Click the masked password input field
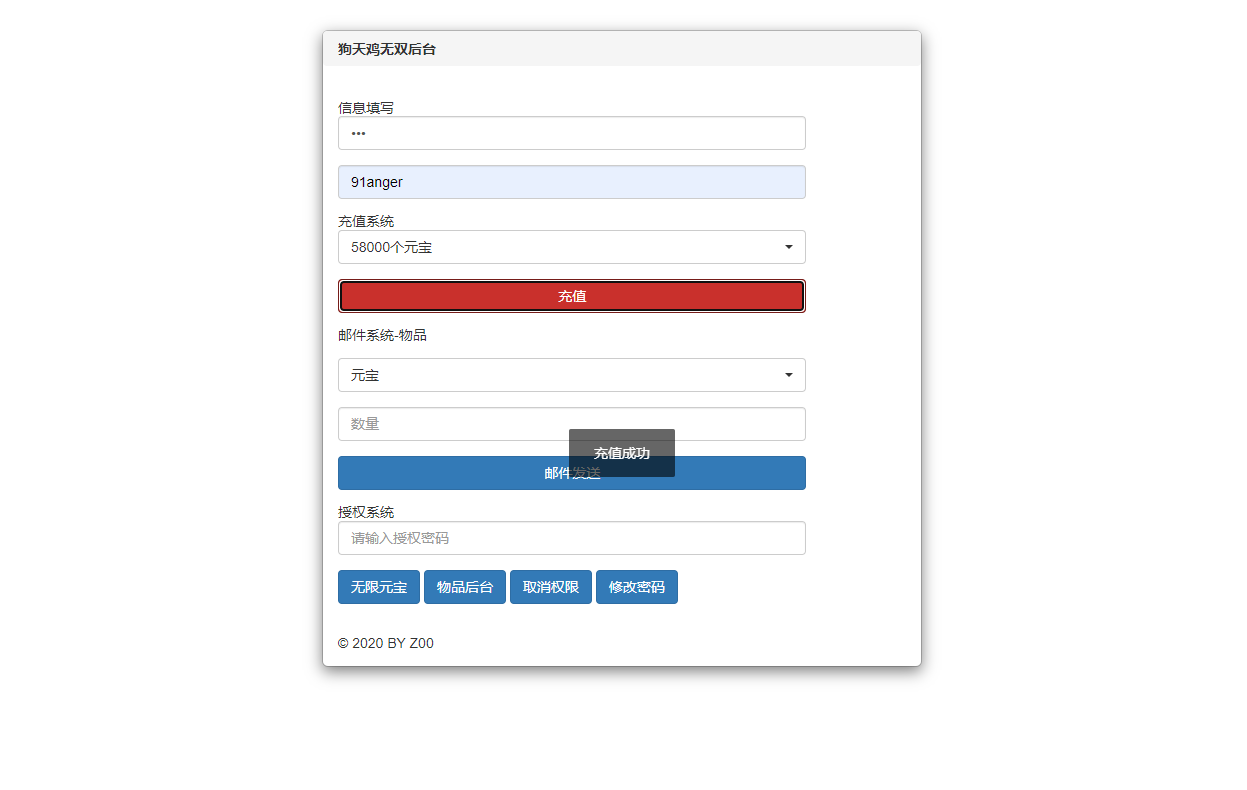The width and height of the screenshot is (1247, 790). tap(571, 133)
